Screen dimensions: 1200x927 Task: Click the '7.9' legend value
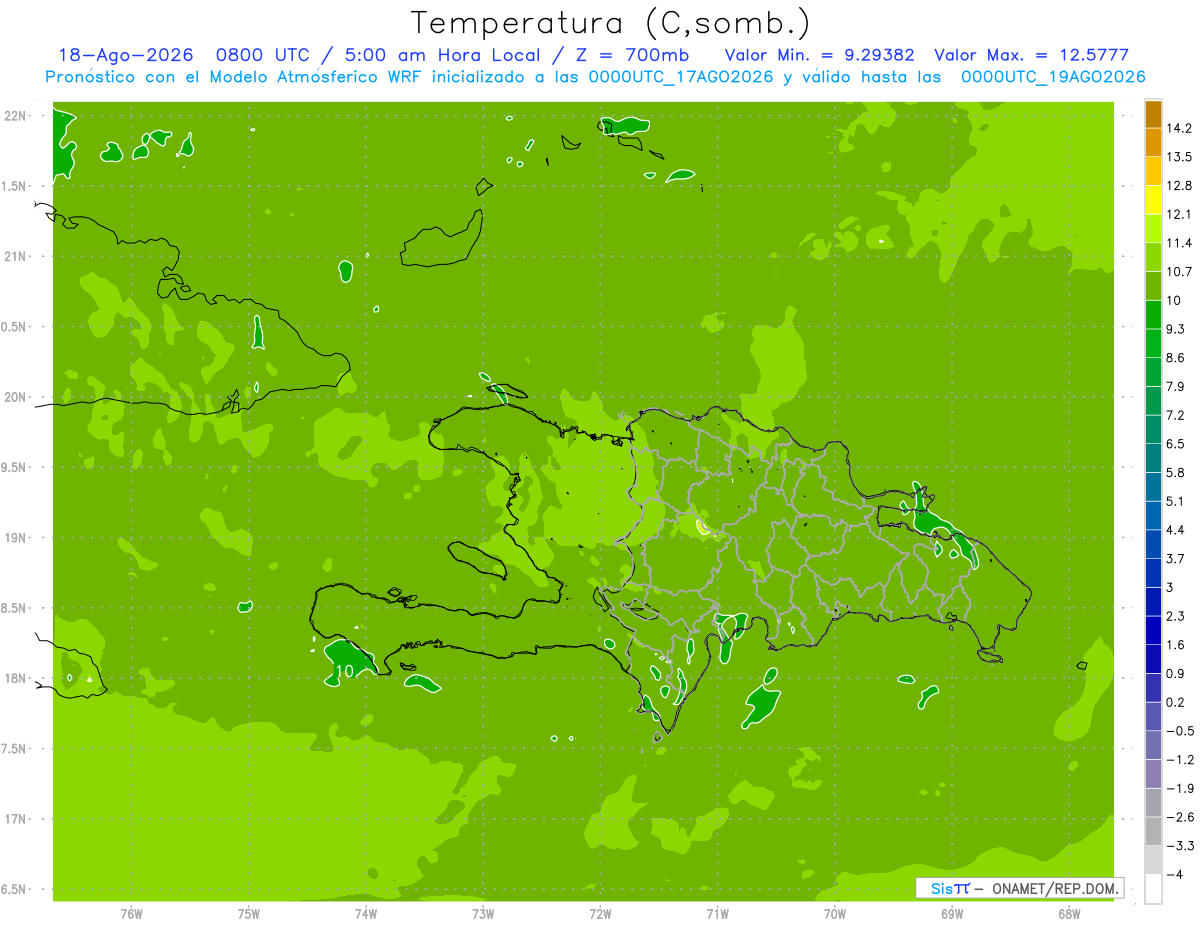click(x=1177, y=387)
